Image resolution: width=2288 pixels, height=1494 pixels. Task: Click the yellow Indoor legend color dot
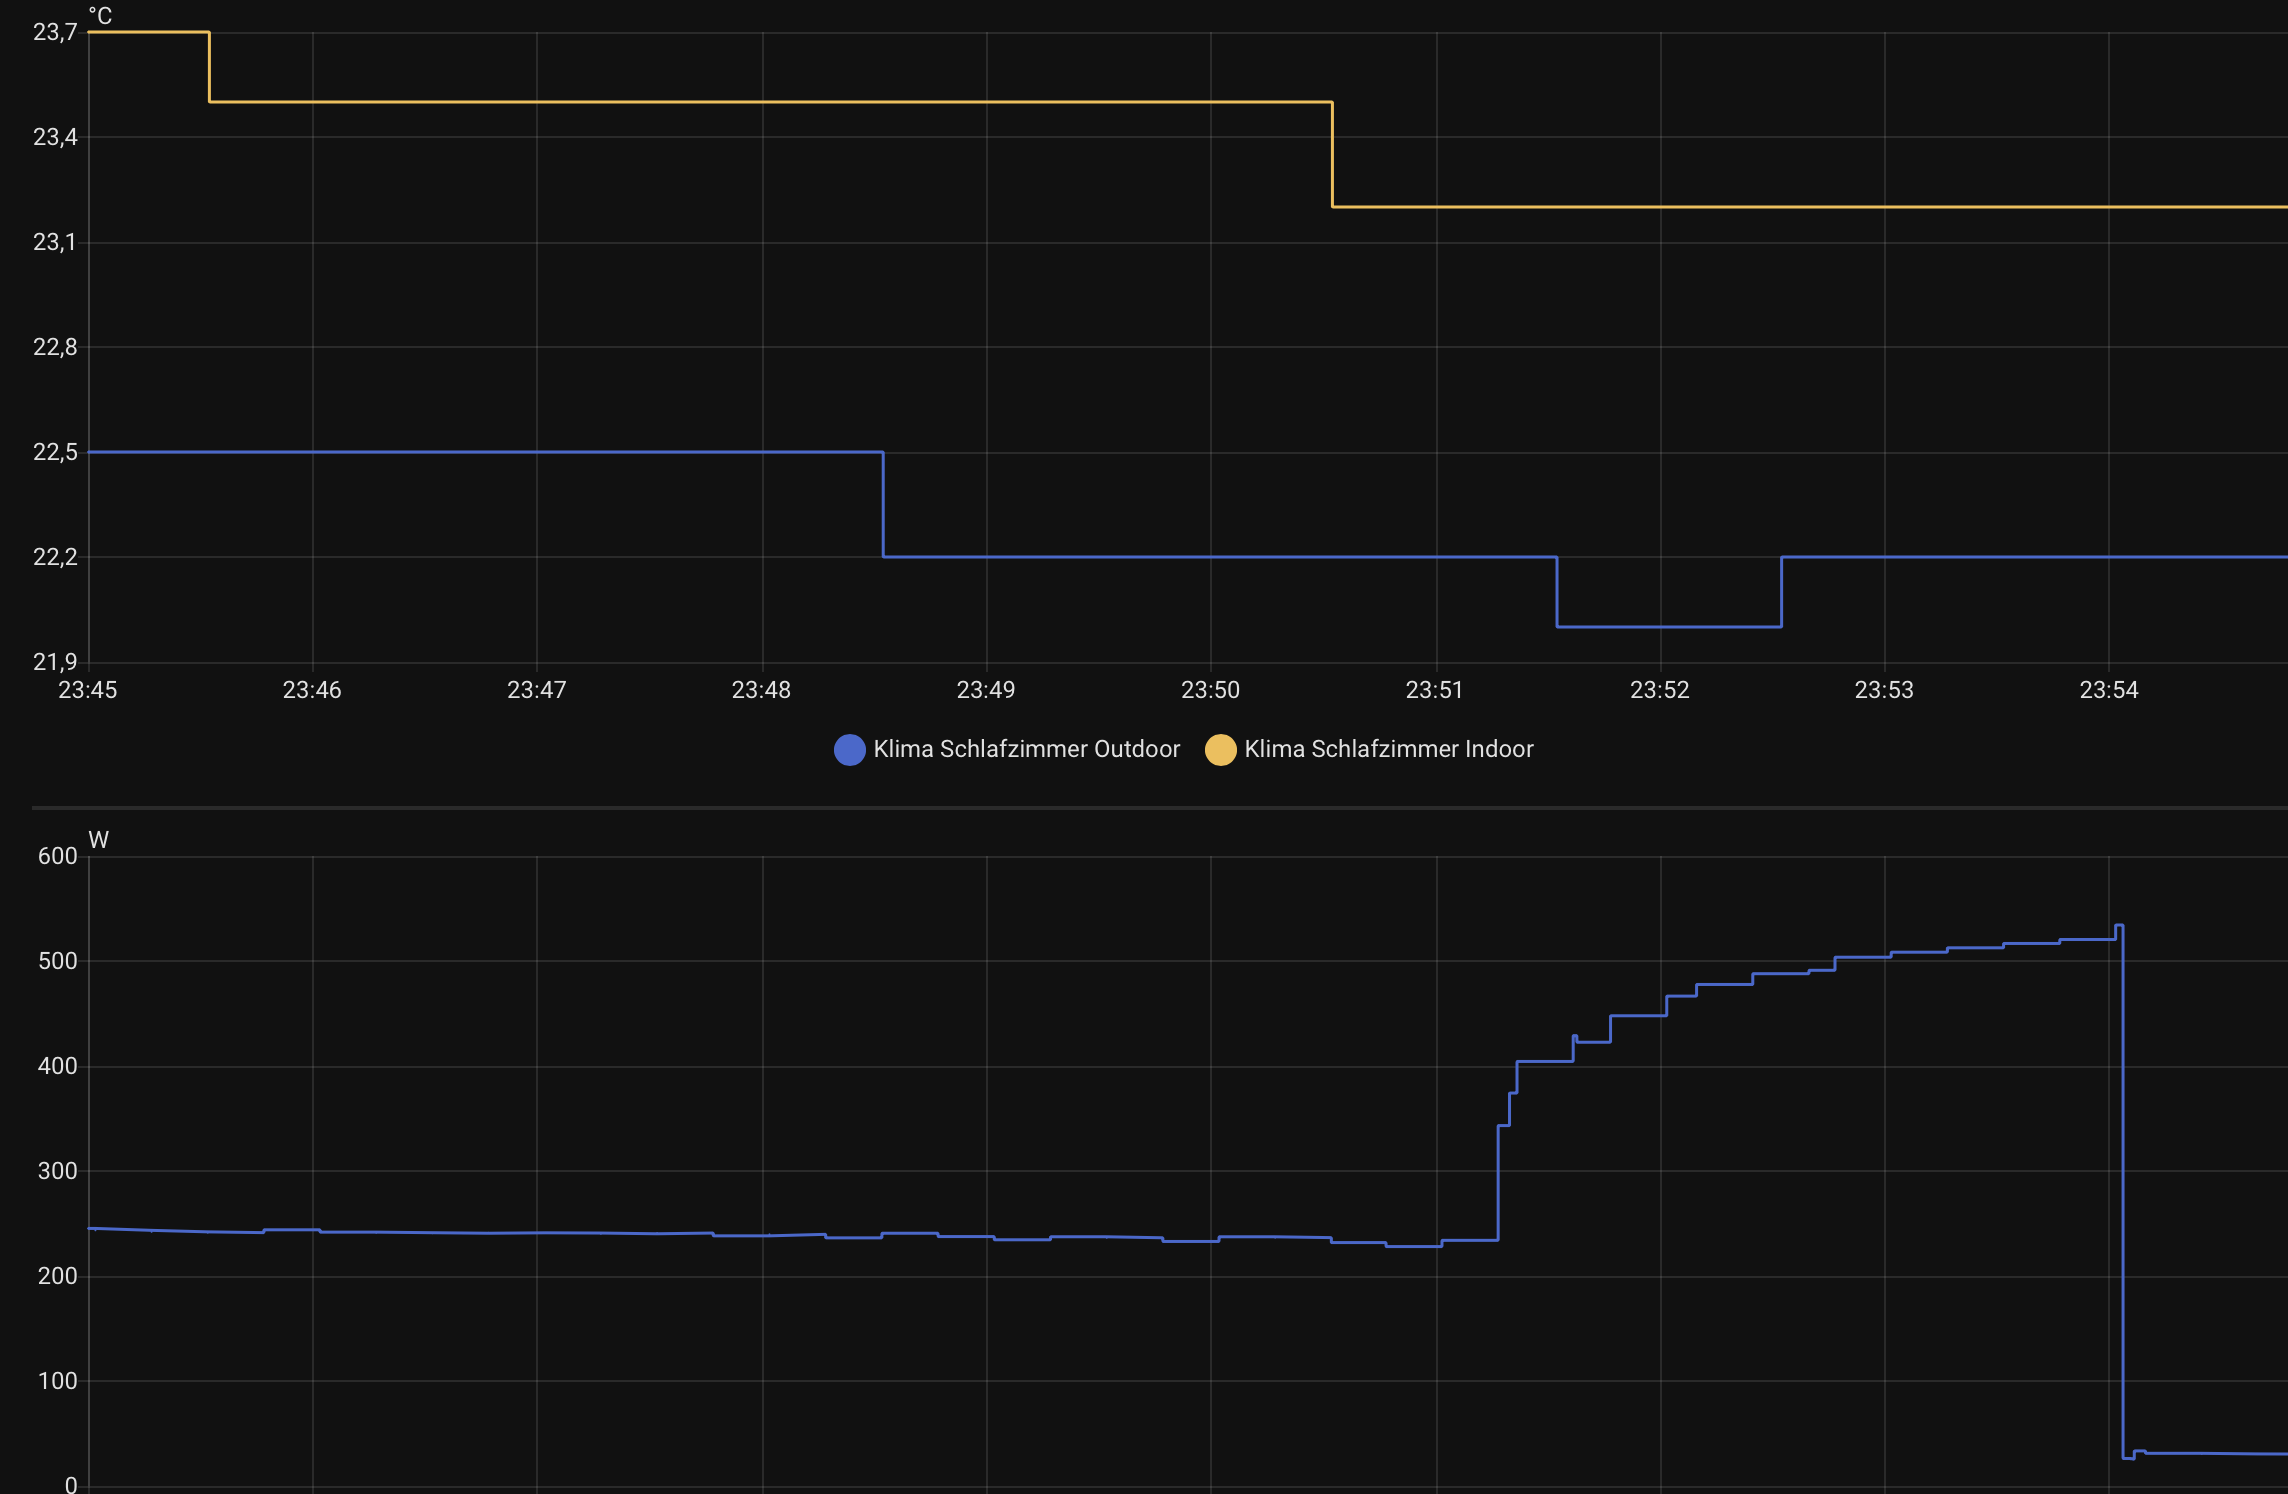[x=1221, y=750]
